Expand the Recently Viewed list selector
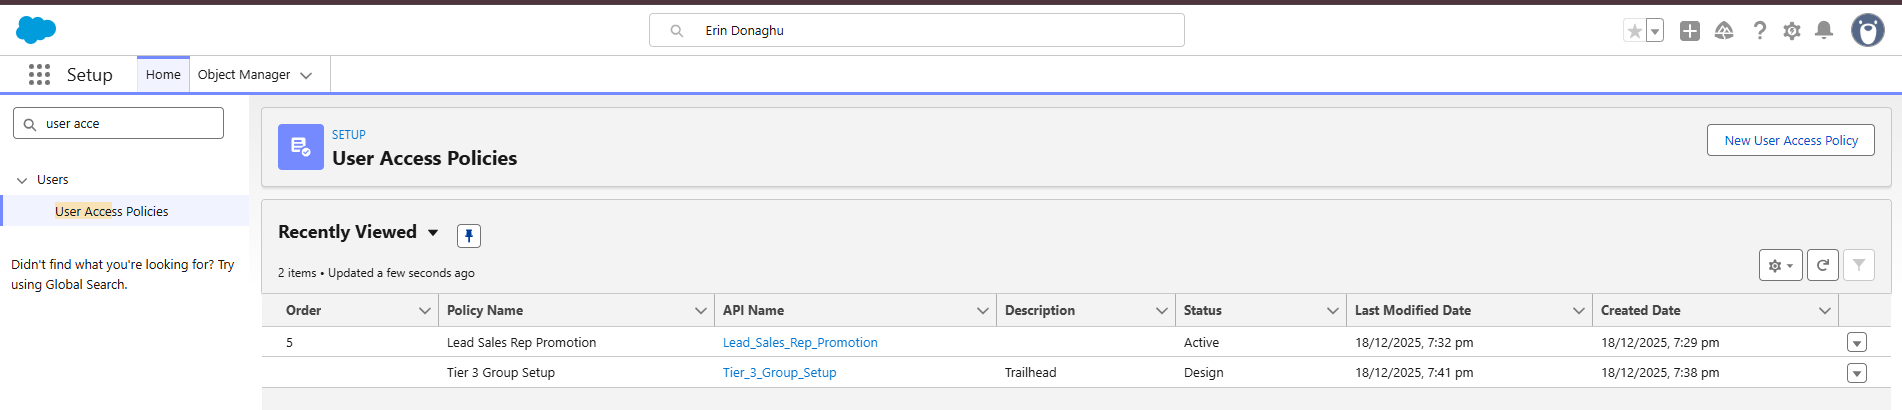1902x410 pixels. [x=433, y=233]
